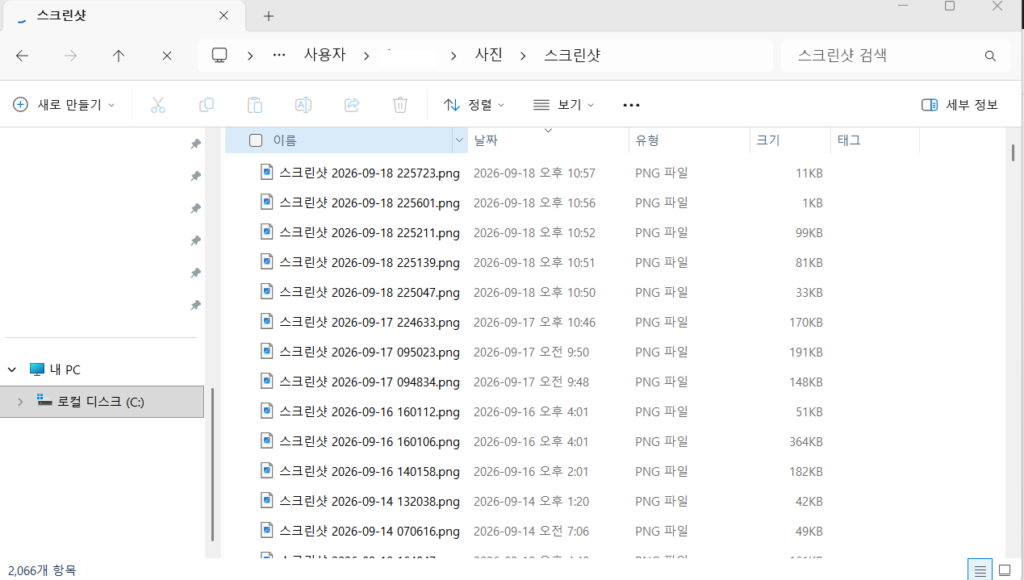
Task: Click the first pin icon in sidebar
Action: (x=195, y=144)
